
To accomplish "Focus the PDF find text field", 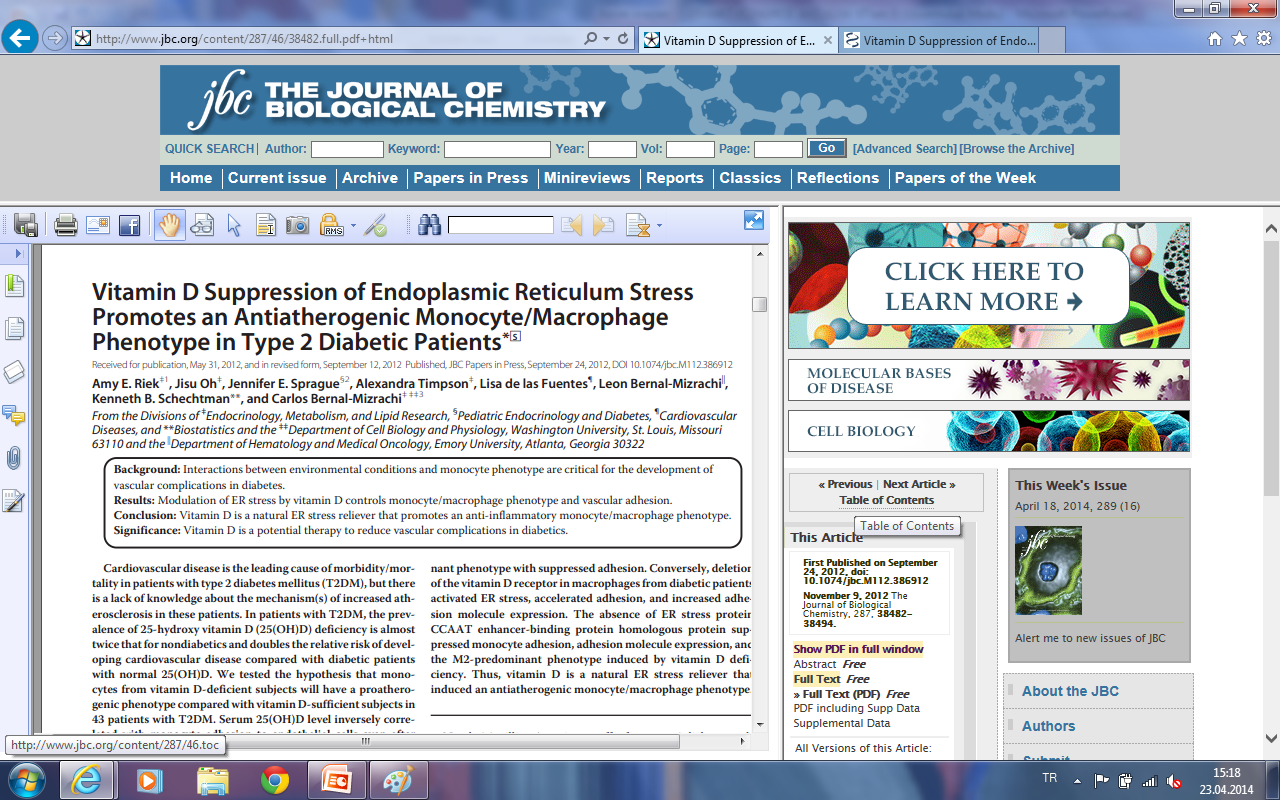I will (500, 225).
